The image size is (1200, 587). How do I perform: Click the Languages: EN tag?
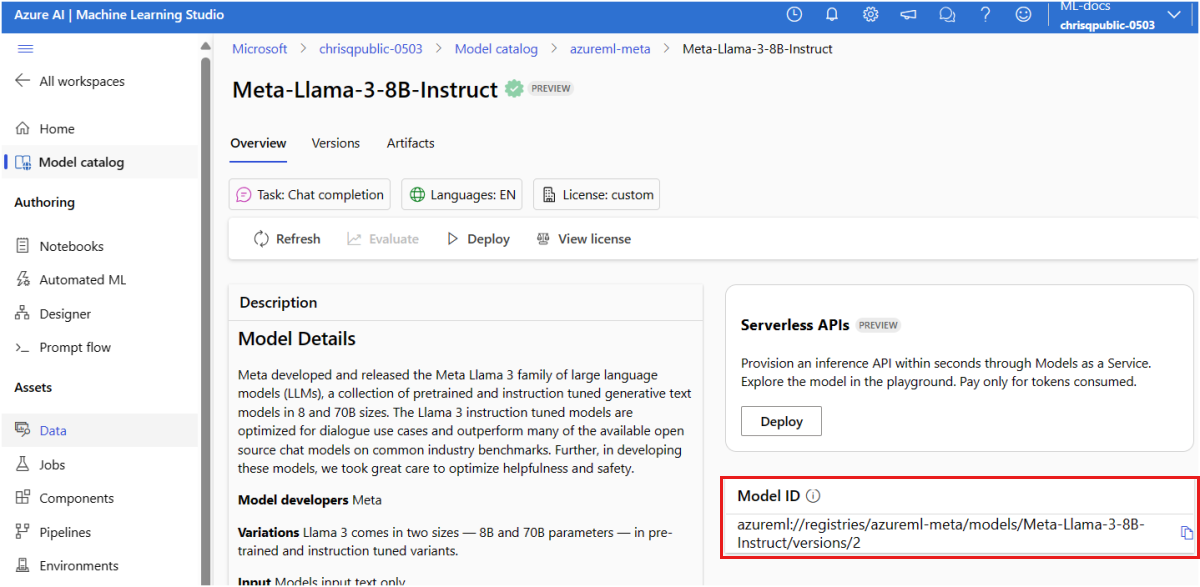[x=463, y=195]
